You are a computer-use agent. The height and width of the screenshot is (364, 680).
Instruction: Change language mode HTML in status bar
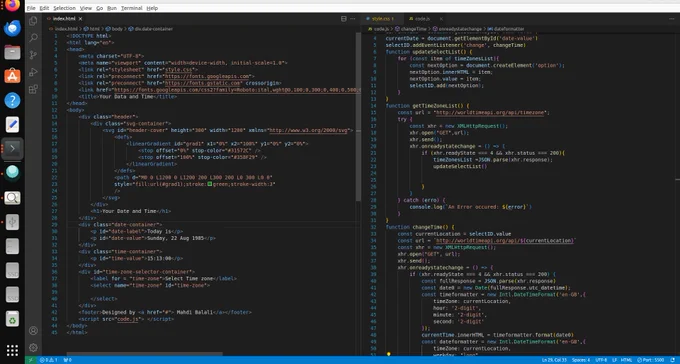(x=626, y=360)
